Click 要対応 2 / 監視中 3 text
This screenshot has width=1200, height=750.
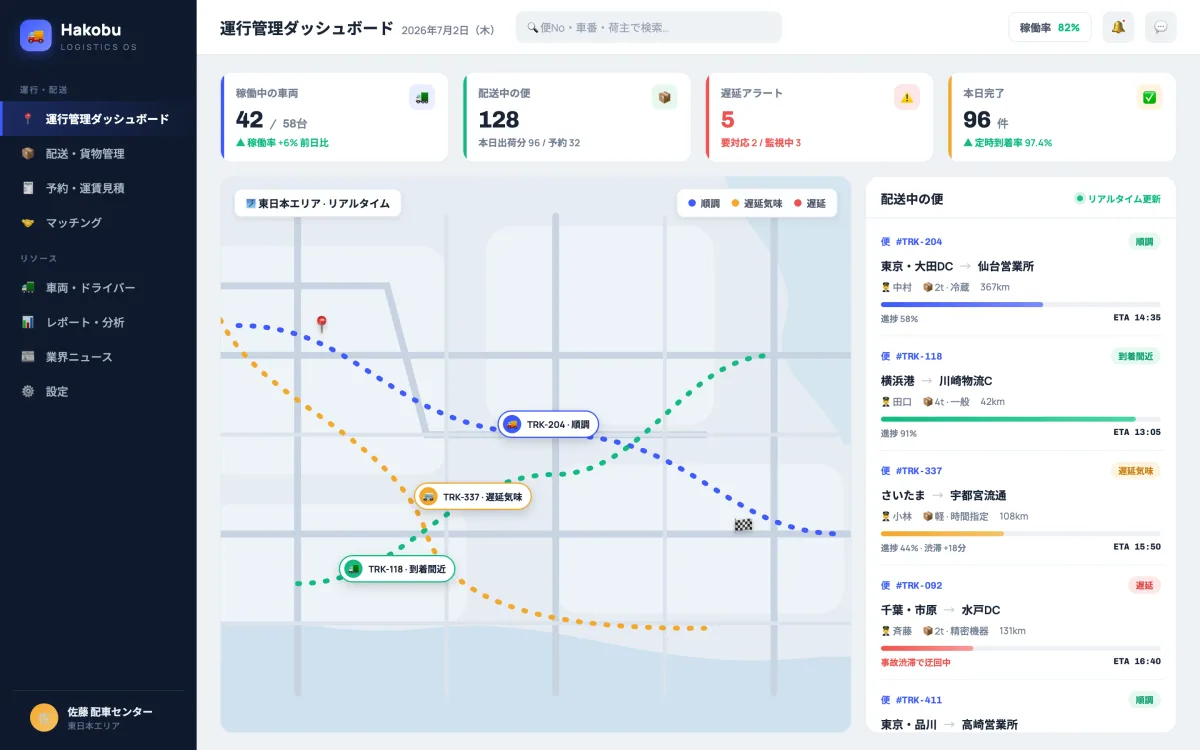point(761,143)
